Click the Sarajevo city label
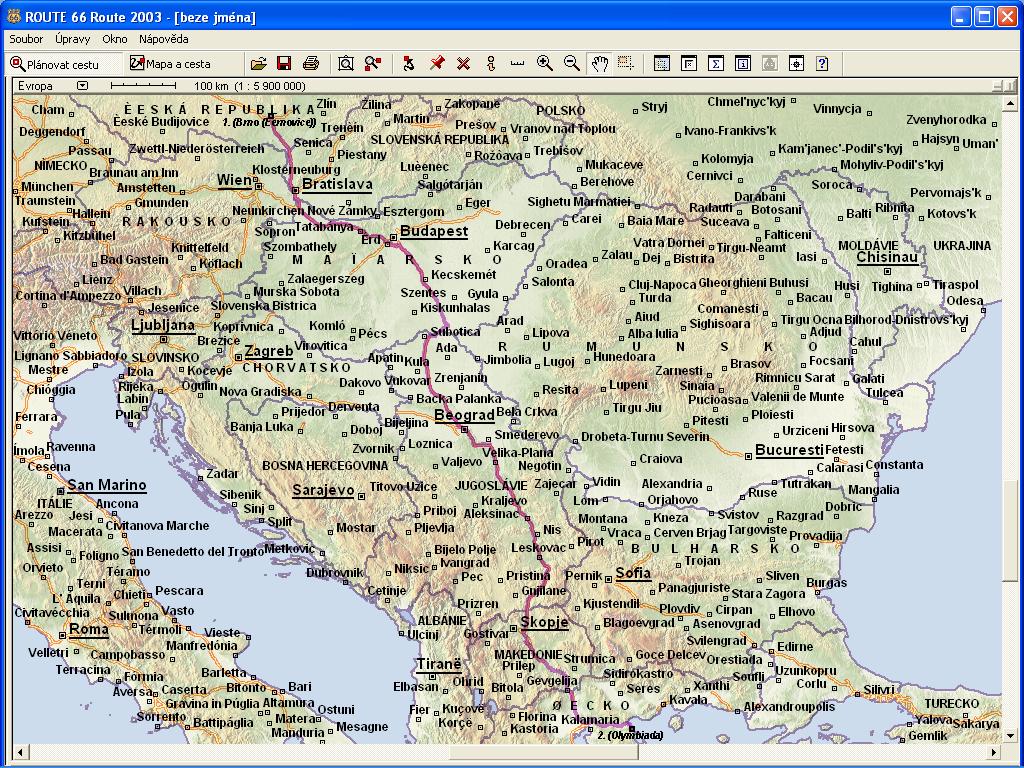The height and width of the screenshot is (768, 1024). 323,490
